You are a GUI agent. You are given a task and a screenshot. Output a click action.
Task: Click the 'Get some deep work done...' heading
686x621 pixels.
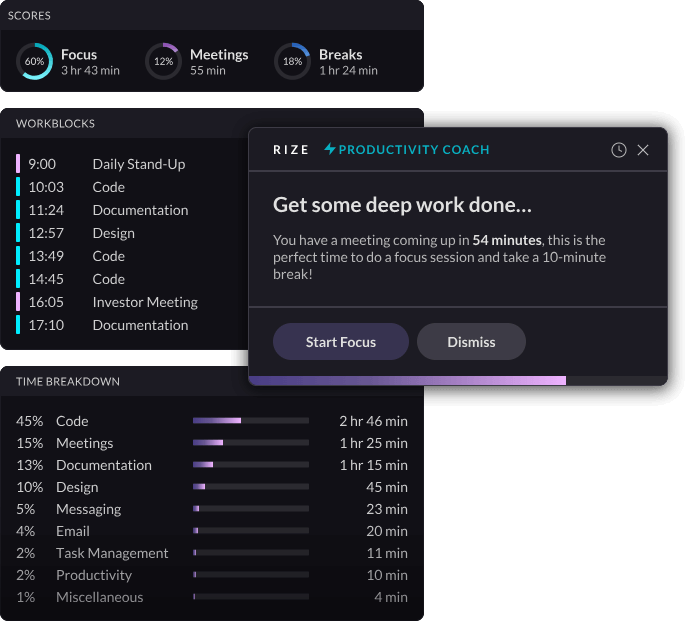pyautogui.click(x=402, y=205)
